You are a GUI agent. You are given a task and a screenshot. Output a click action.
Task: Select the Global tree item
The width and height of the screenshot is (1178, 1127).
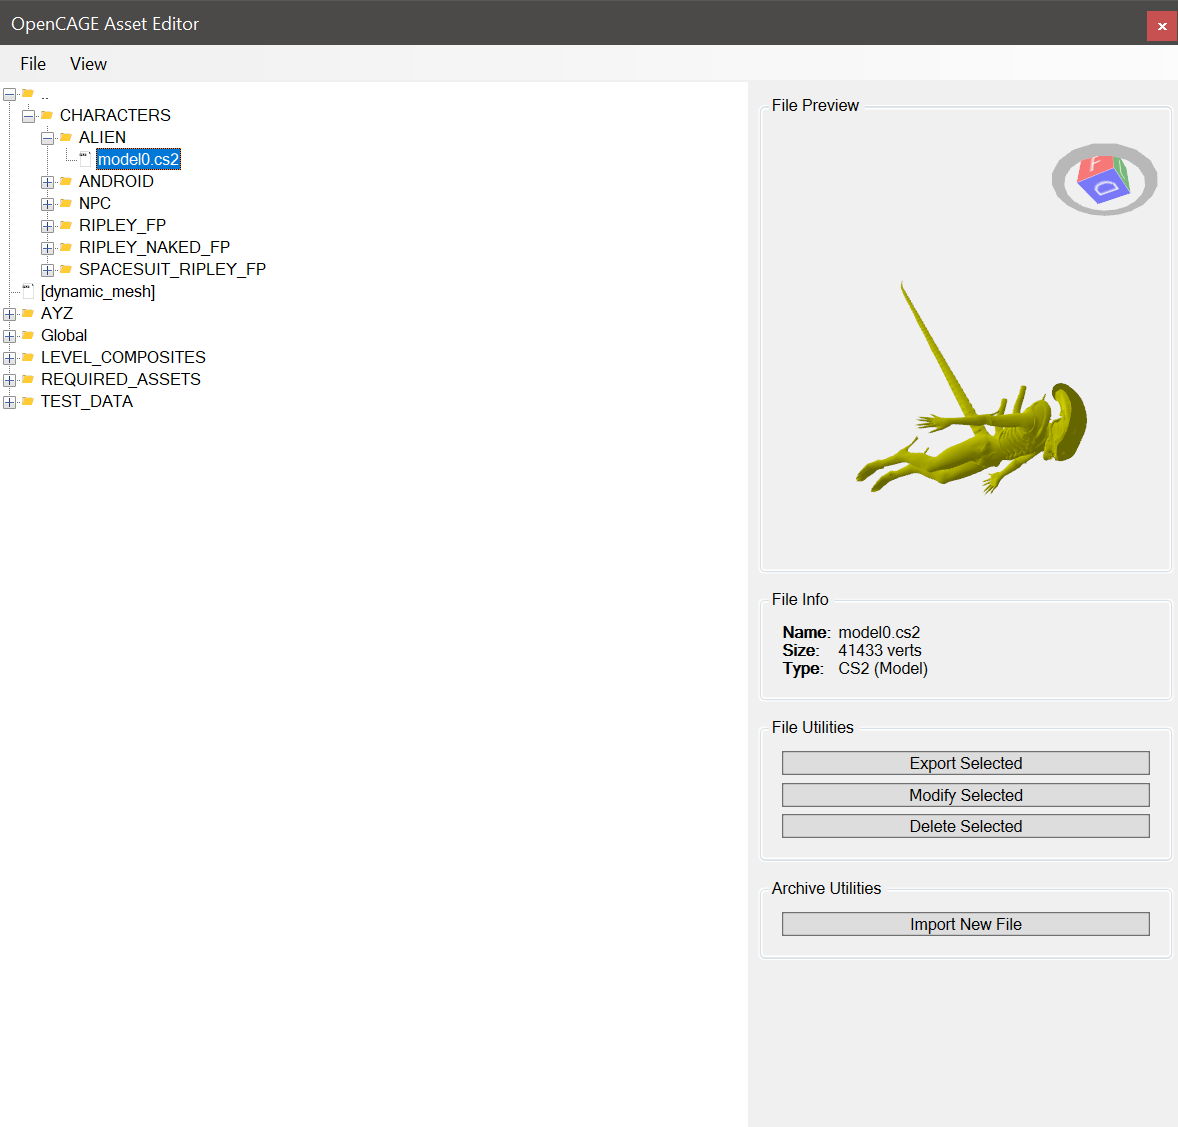pos(64,335)
